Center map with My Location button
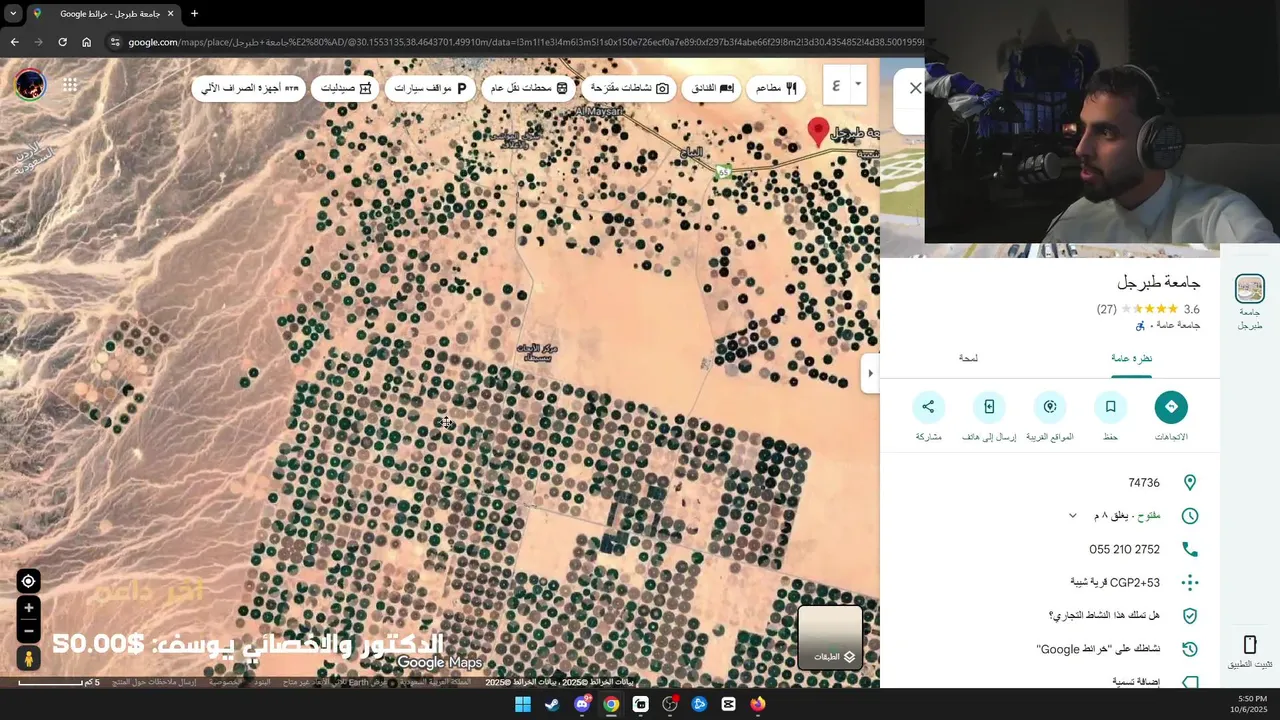The width and height of the screenshot is (1280, 720). (x=29, y=581)
